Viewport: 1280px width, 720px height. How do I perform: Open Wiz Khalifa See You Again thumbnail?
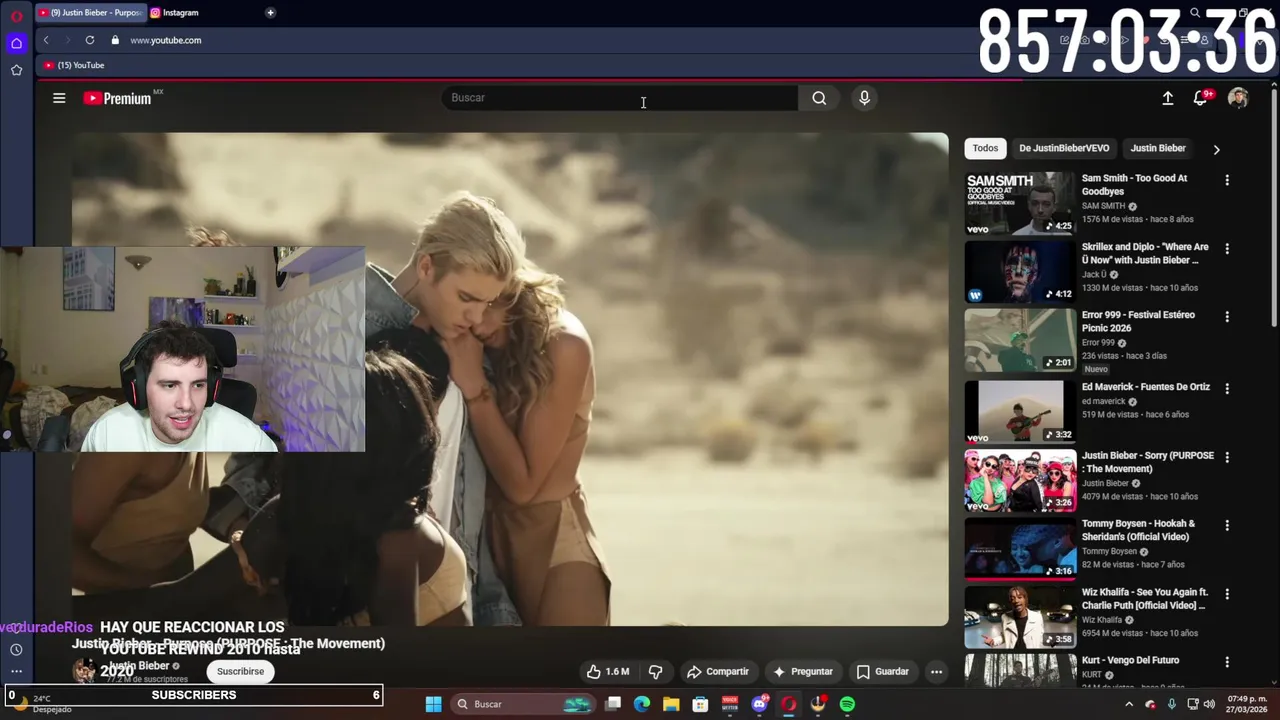[x=1020, y=617]
